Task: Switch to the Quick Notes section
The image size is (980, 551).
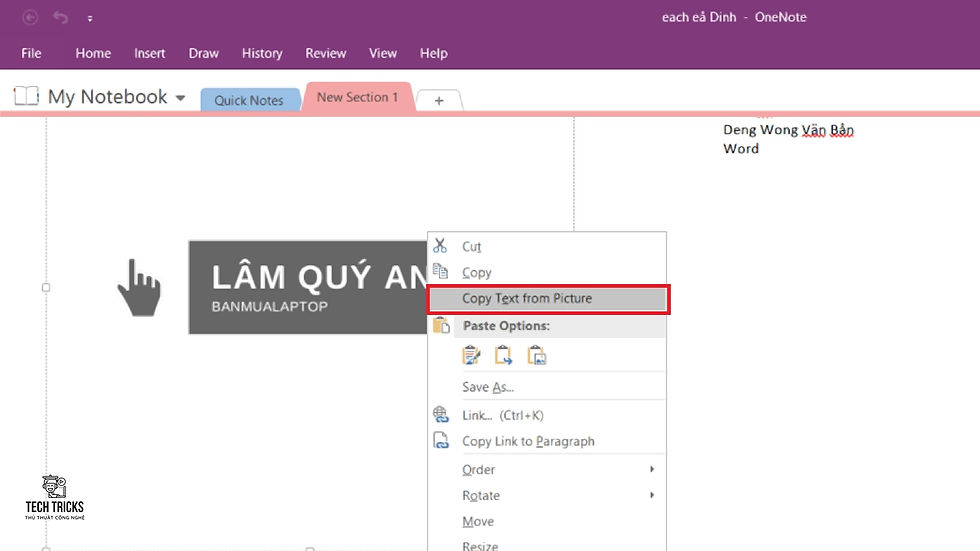Action: tap(249, 100)
